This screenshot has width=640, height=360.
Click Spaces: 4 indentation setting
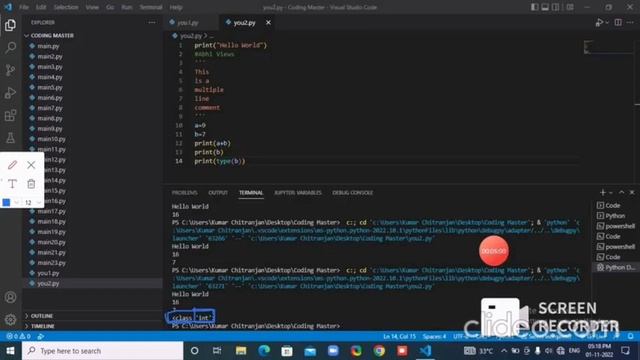(x=434, y=337)
